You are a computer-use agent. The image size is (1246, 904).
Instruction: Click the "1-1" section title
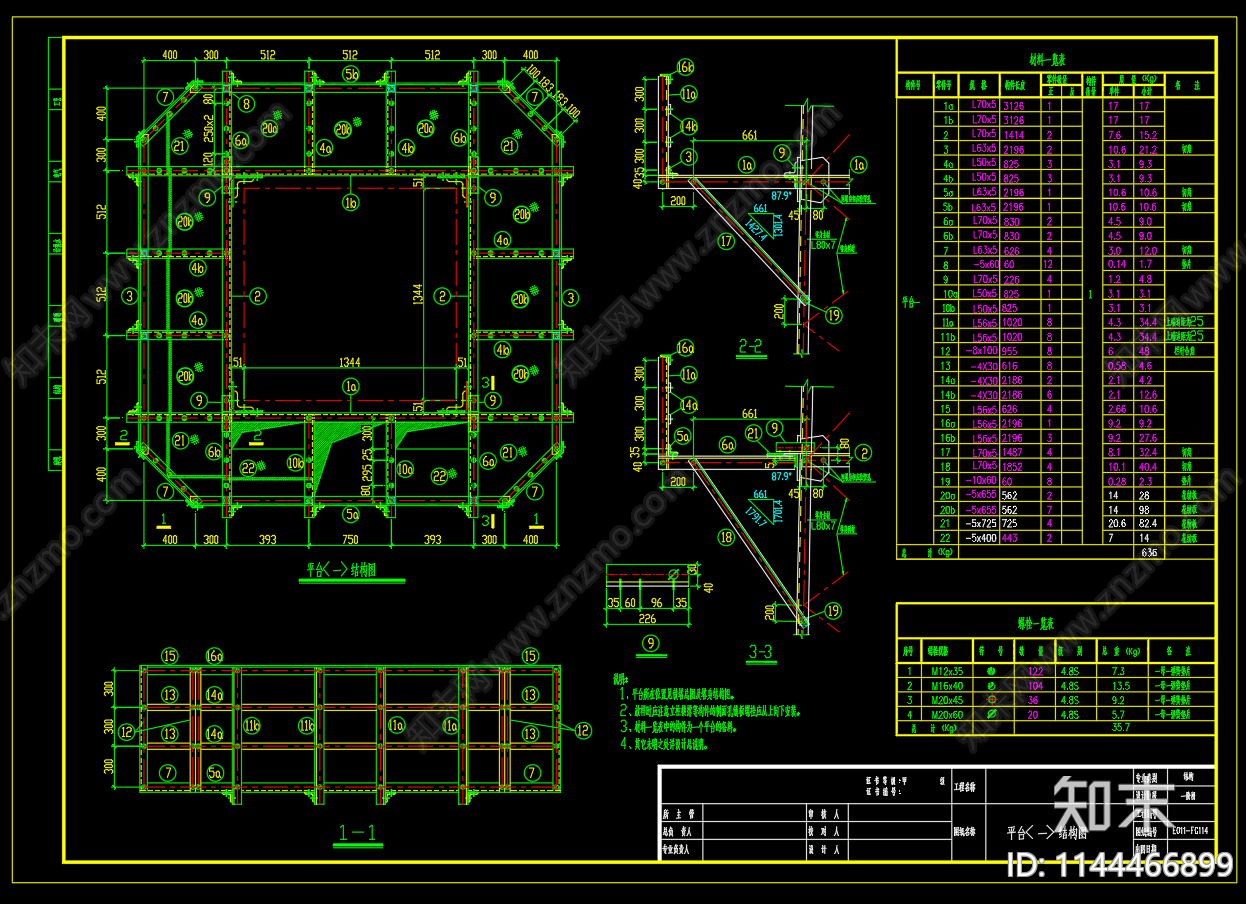[x=357, y=832]
